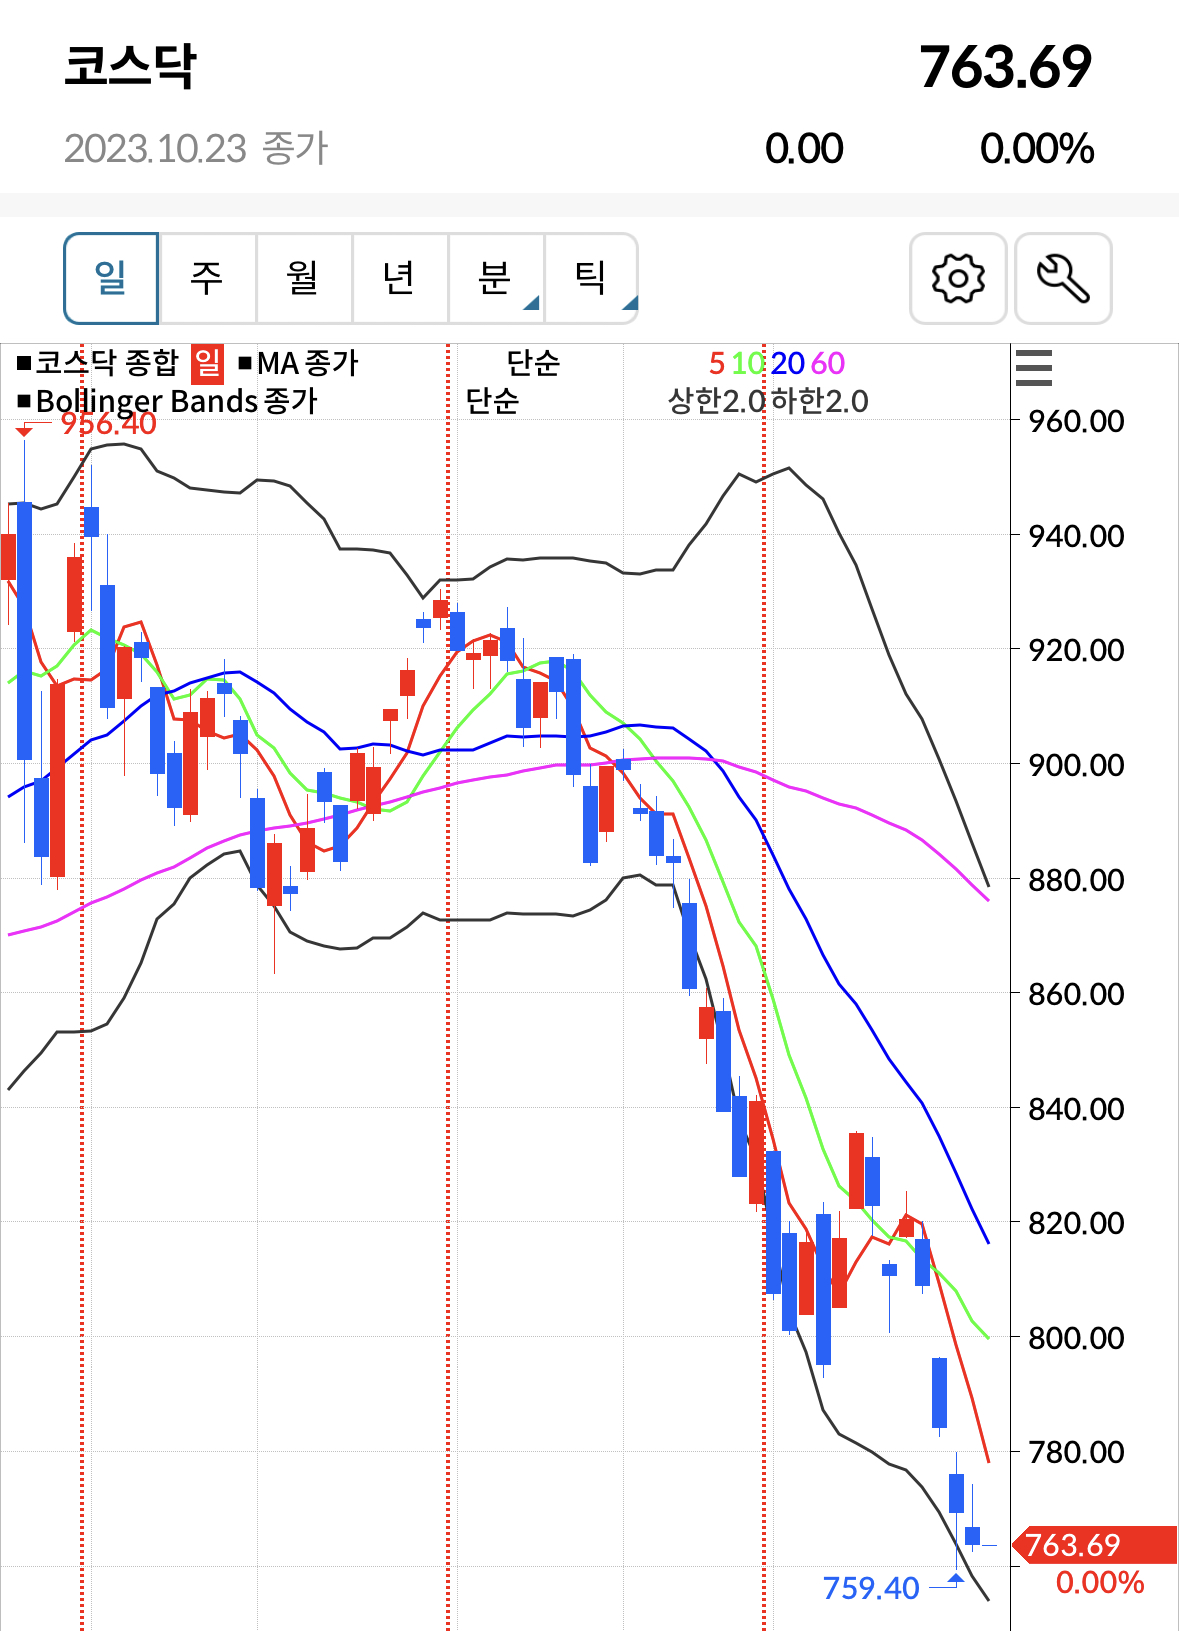Click the 780.00 axis price label
Screen dimensions: 1179x1631
[1076, 1452]
